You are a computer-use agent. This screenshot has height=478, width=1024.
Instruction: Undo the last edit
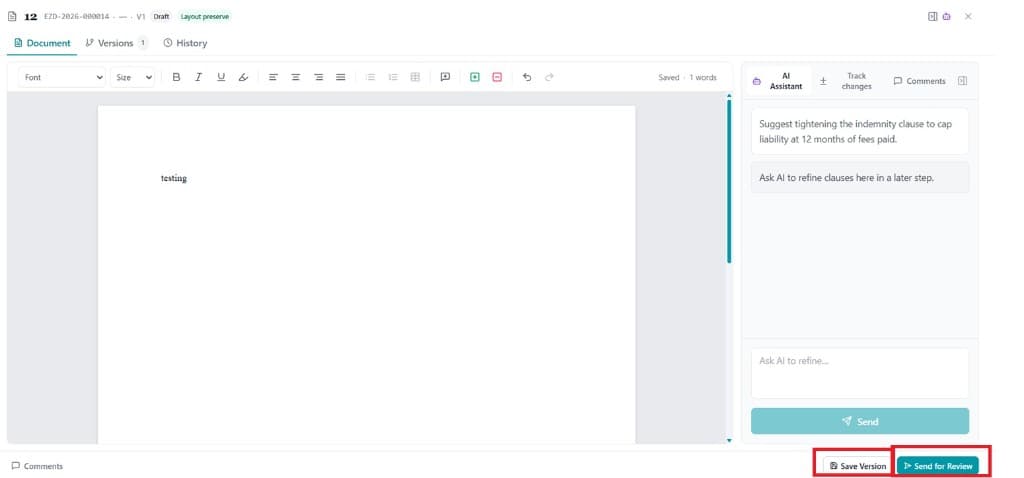[x=527, y=77]
